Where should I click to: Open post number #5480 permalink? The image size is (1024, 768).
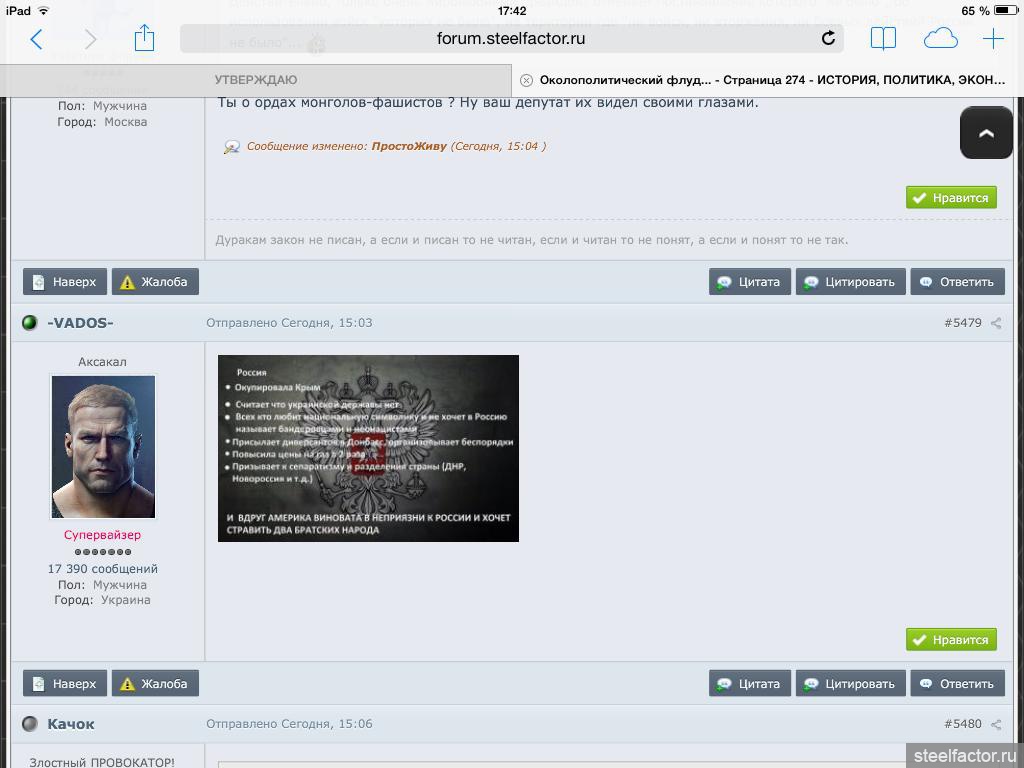point(963,724)
